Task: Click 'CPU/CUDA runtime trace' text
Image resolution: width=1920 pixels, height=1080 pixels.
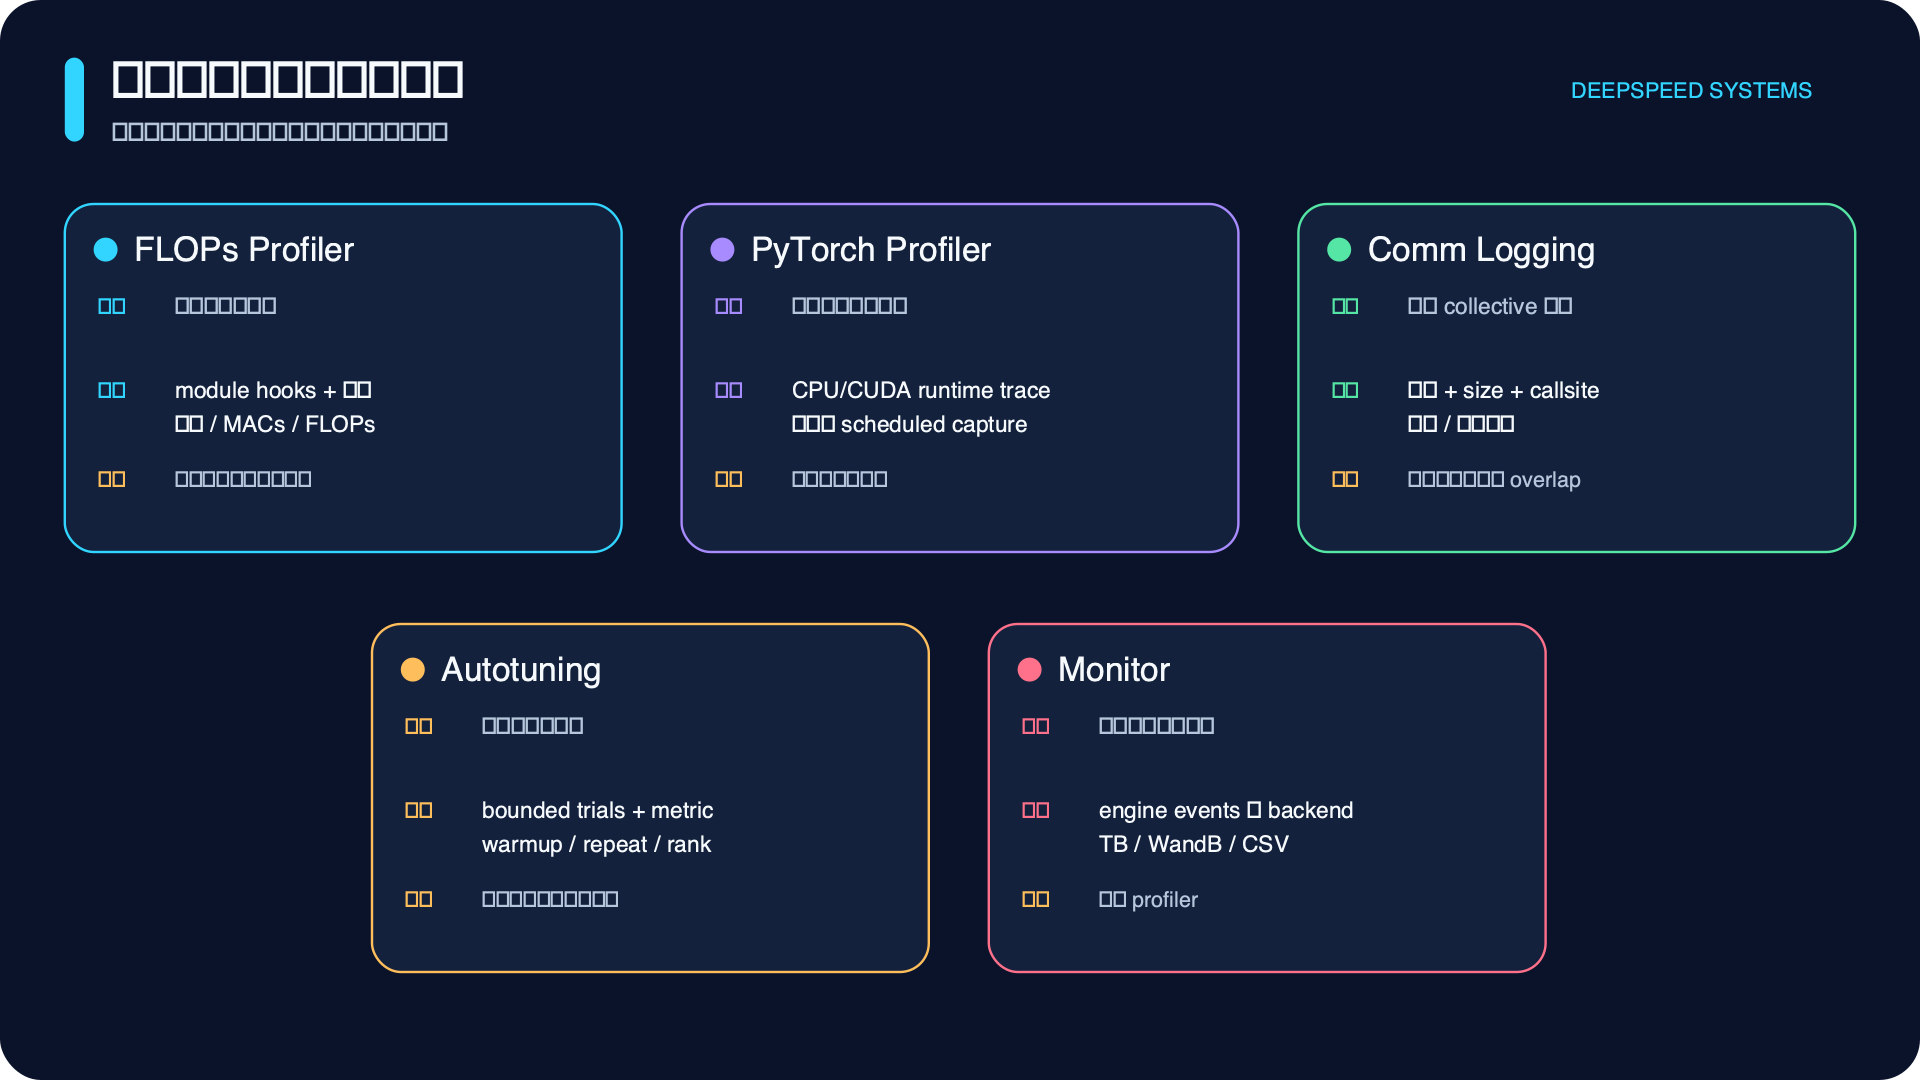Action: (x=921, y=390)
